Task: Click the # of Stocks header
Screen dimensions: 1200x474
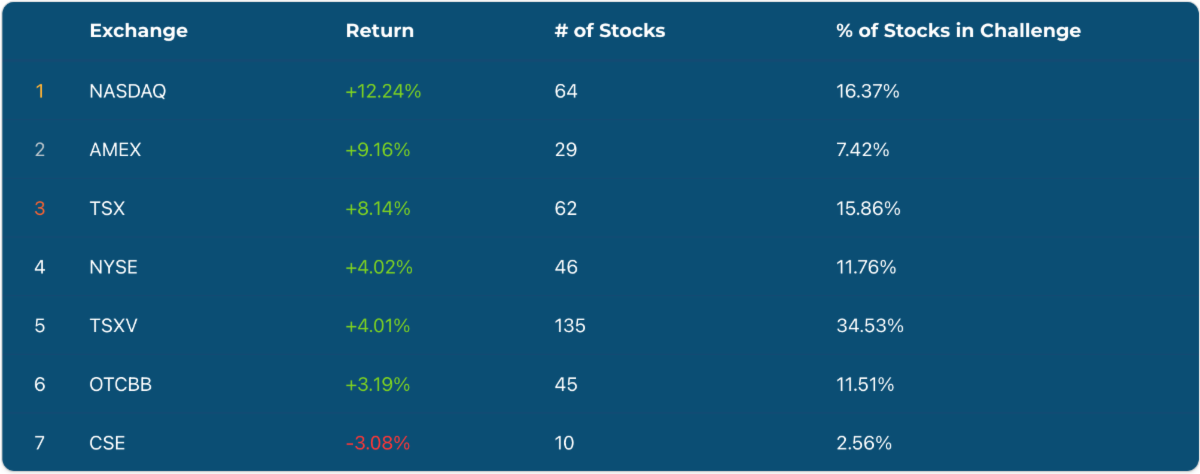Action: point(609,31)
